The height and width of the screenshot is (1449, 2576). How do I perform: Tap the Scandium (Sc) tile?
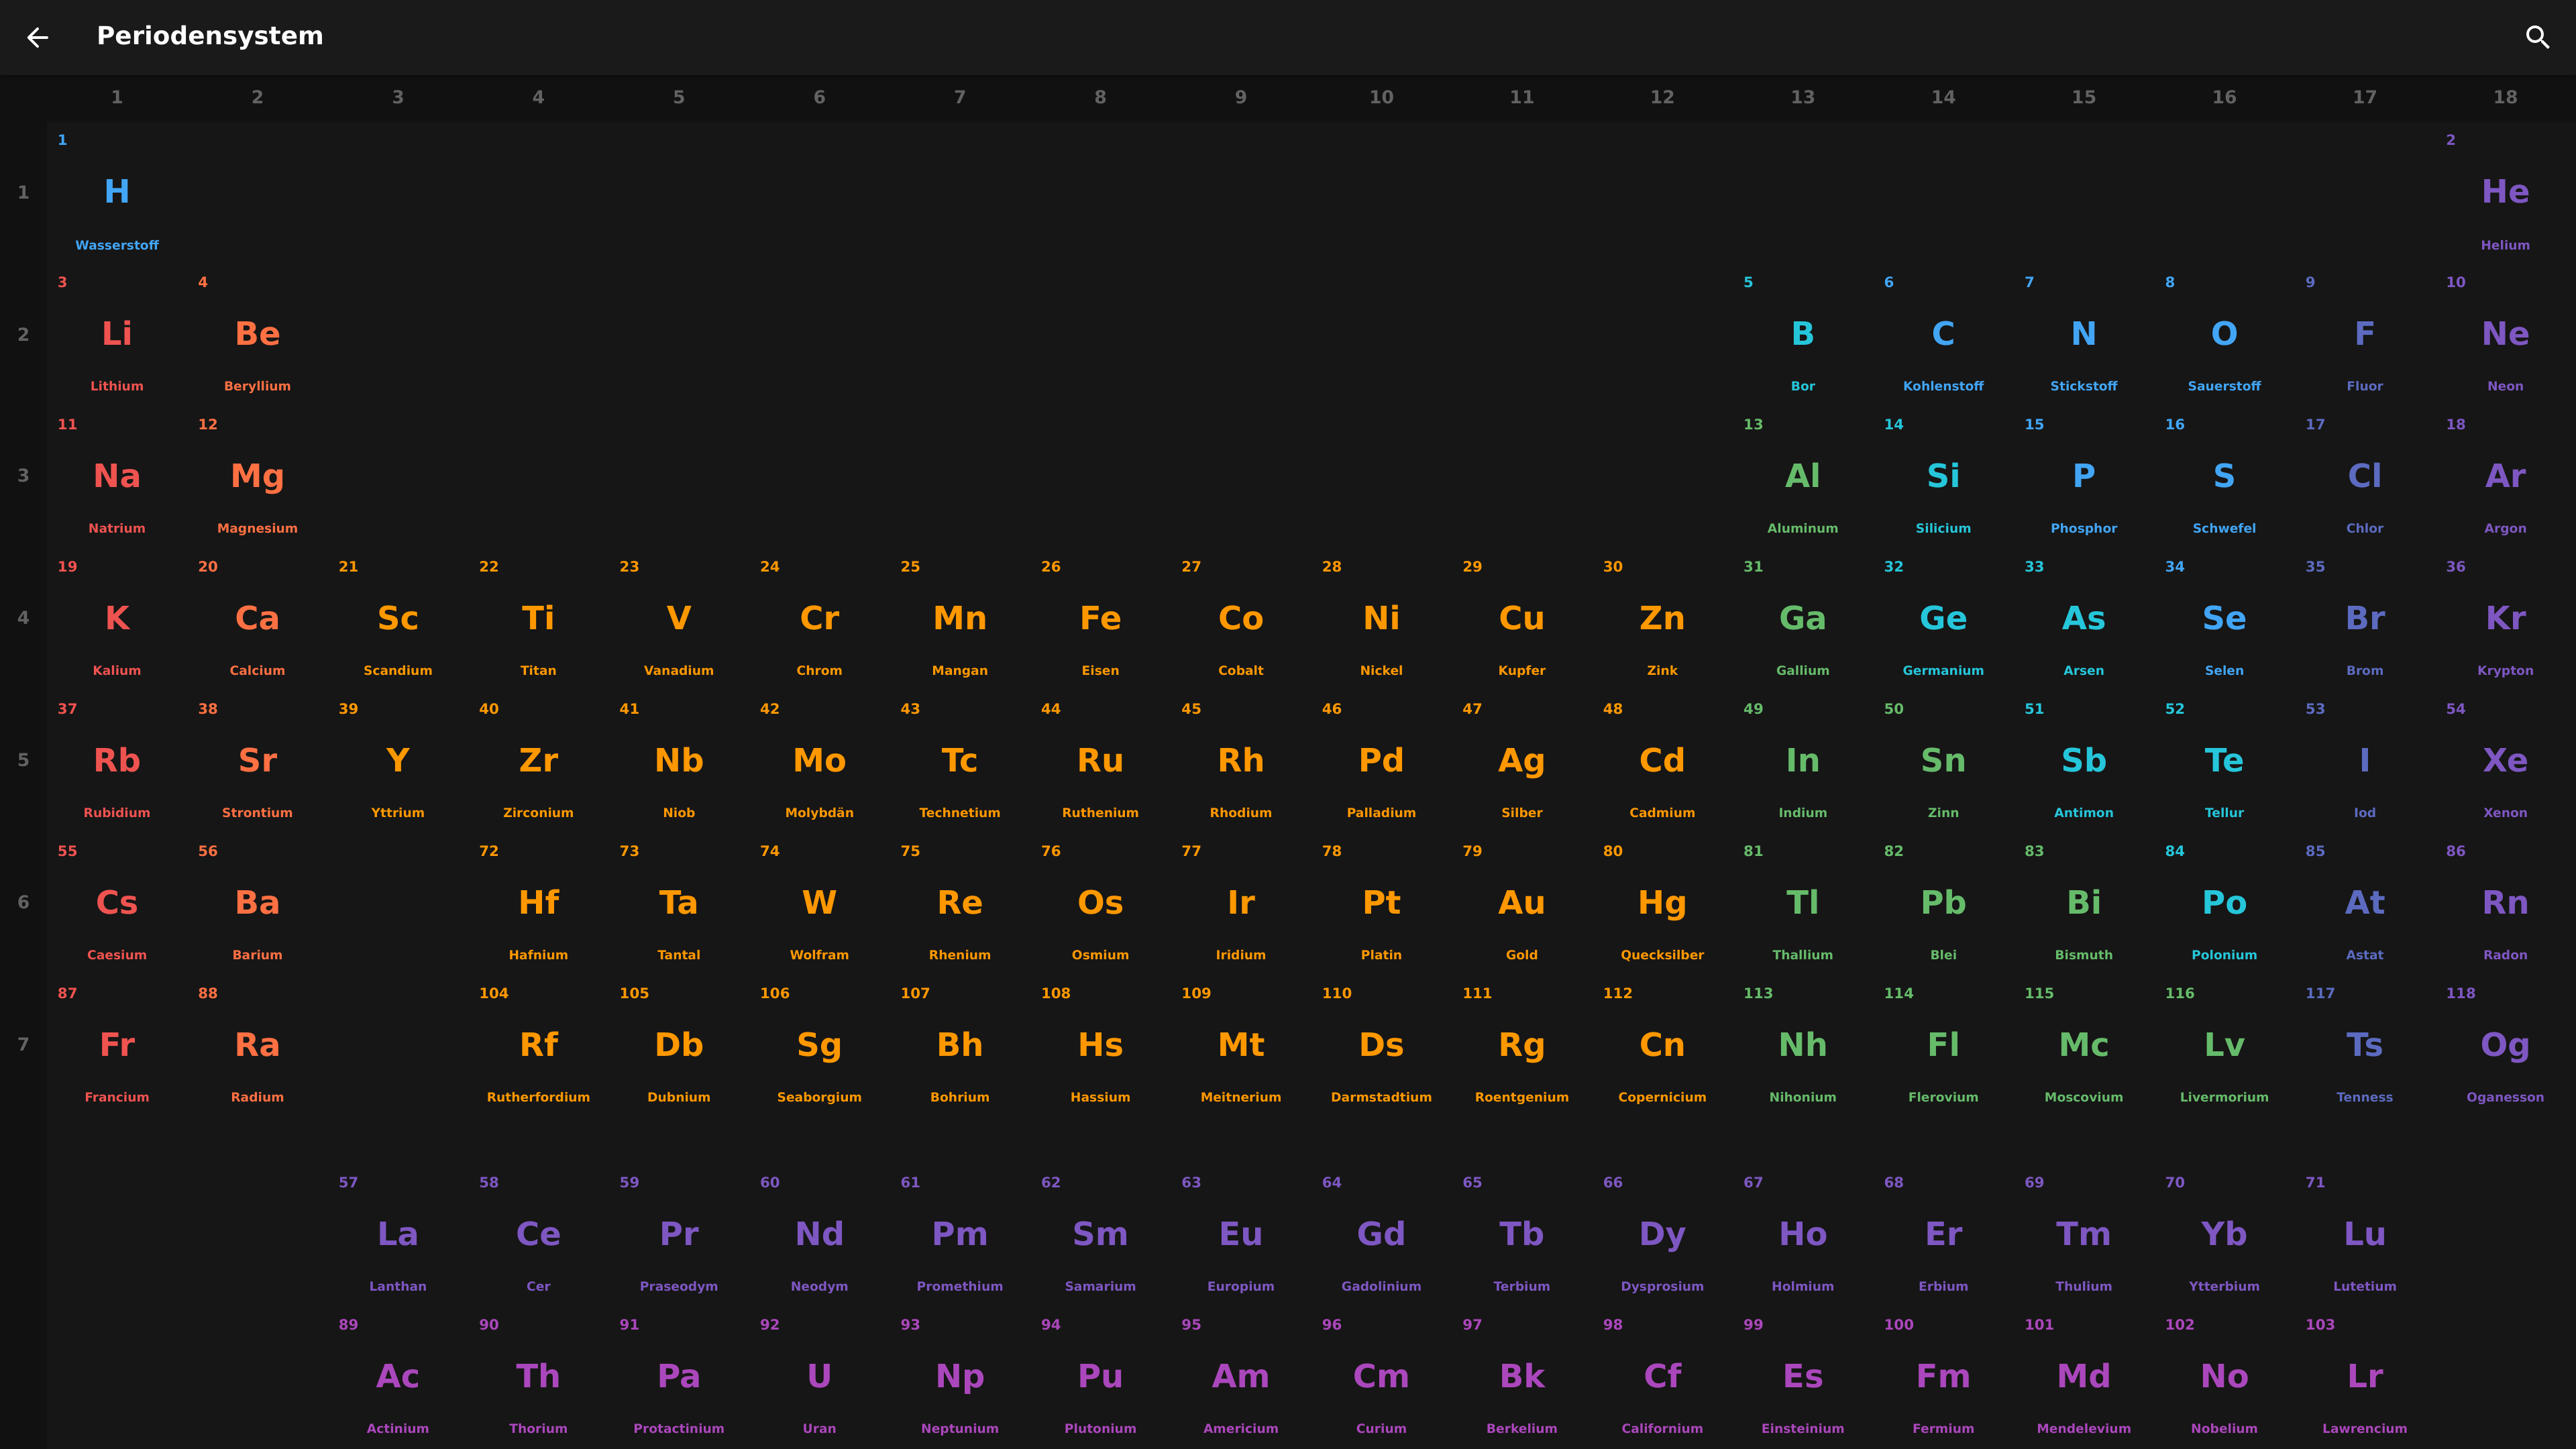[x=398, y=618]
